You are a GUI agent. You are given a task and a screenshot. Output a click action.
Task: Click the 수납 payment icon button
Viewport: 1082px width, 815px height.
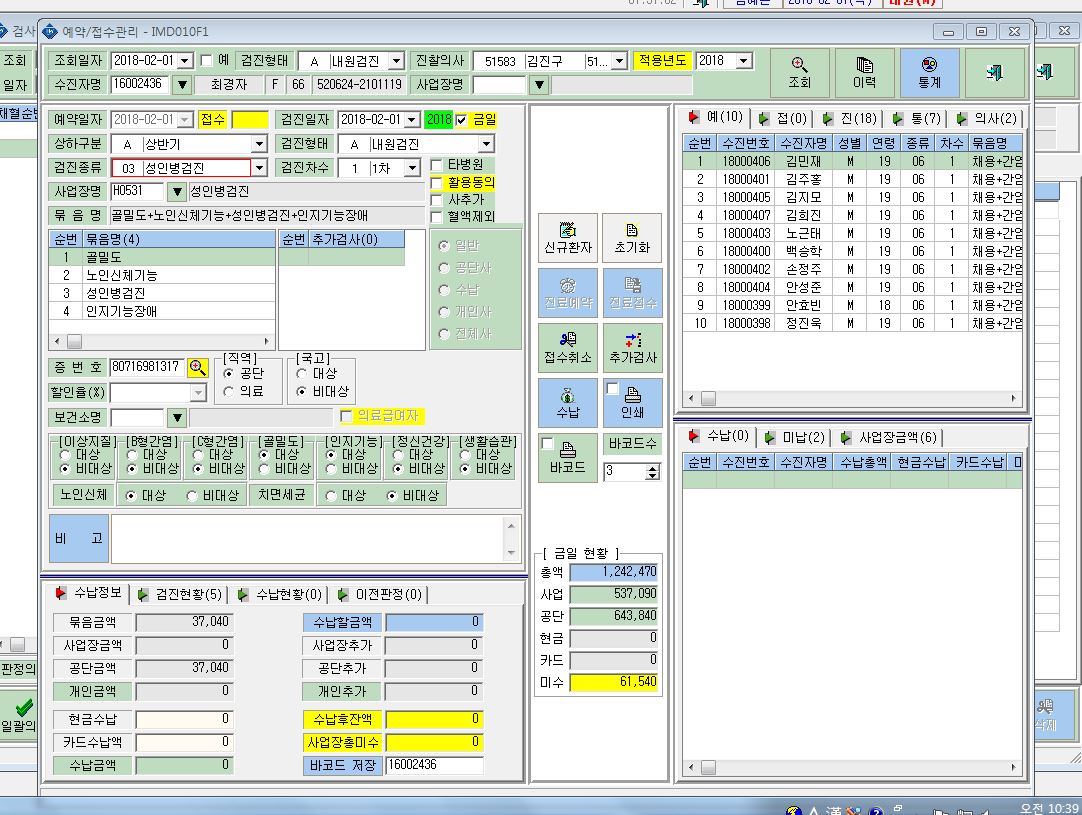(567, 403)
